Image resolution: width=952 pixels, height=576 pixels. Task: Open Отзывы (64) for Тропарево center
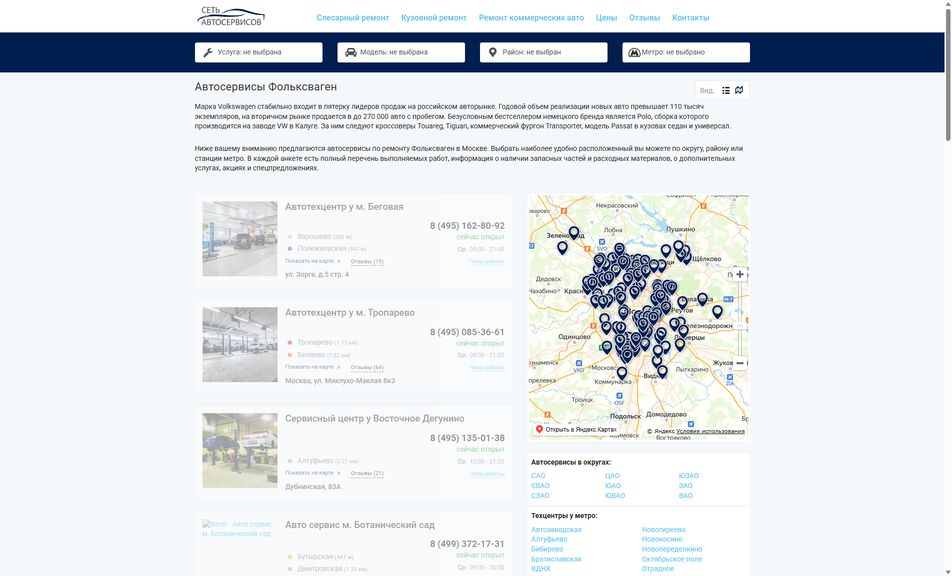click(367, 367)
